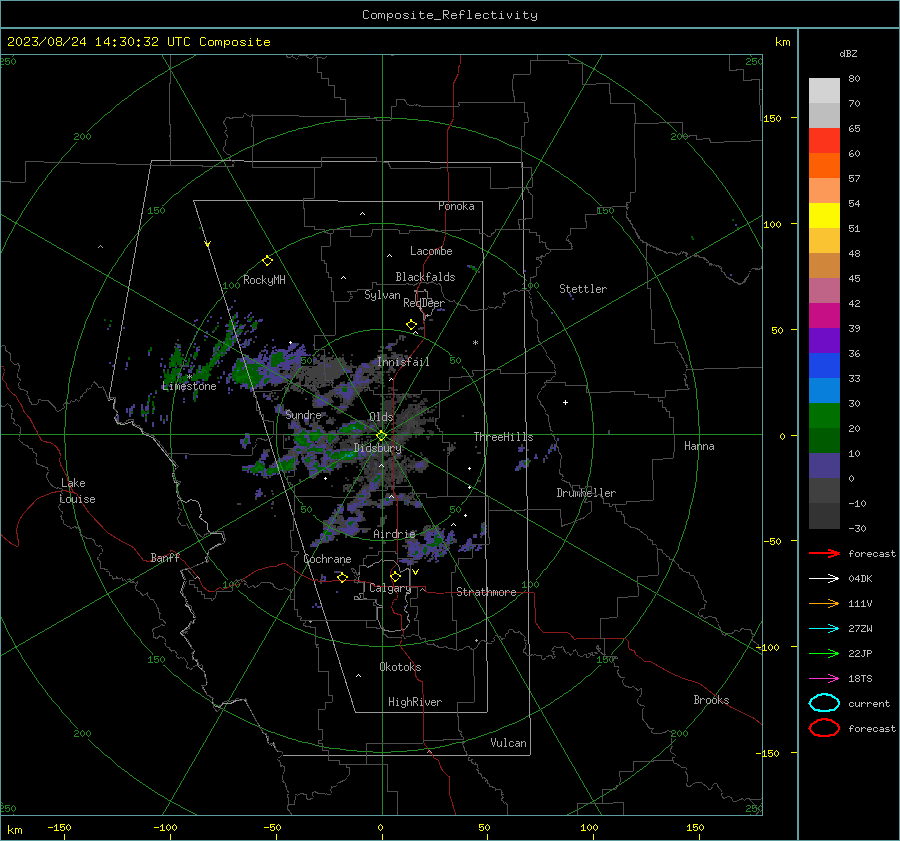Screen dimensions: 900x841
Task: Select the Ponoka label
Action: [456, 206]
